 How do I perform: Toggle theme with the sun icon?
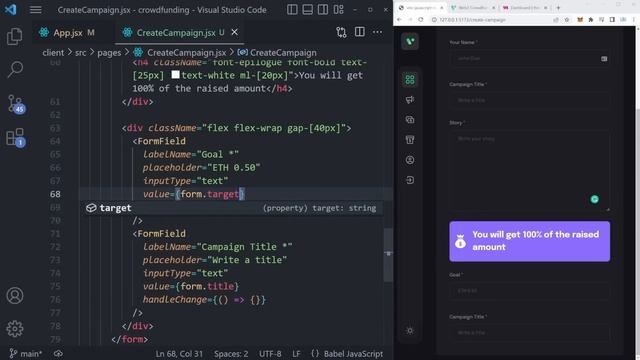click(x=410, y=331)
